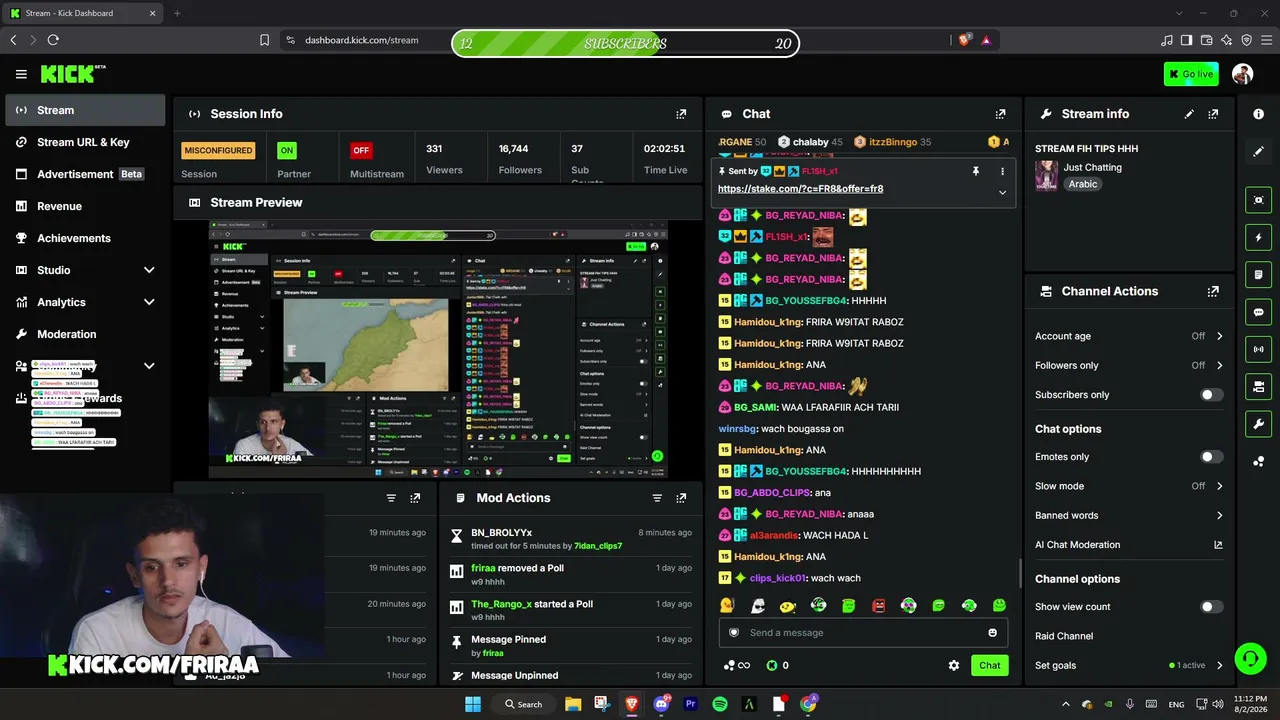Pop out the Stream info panel

pos(1213,114)
